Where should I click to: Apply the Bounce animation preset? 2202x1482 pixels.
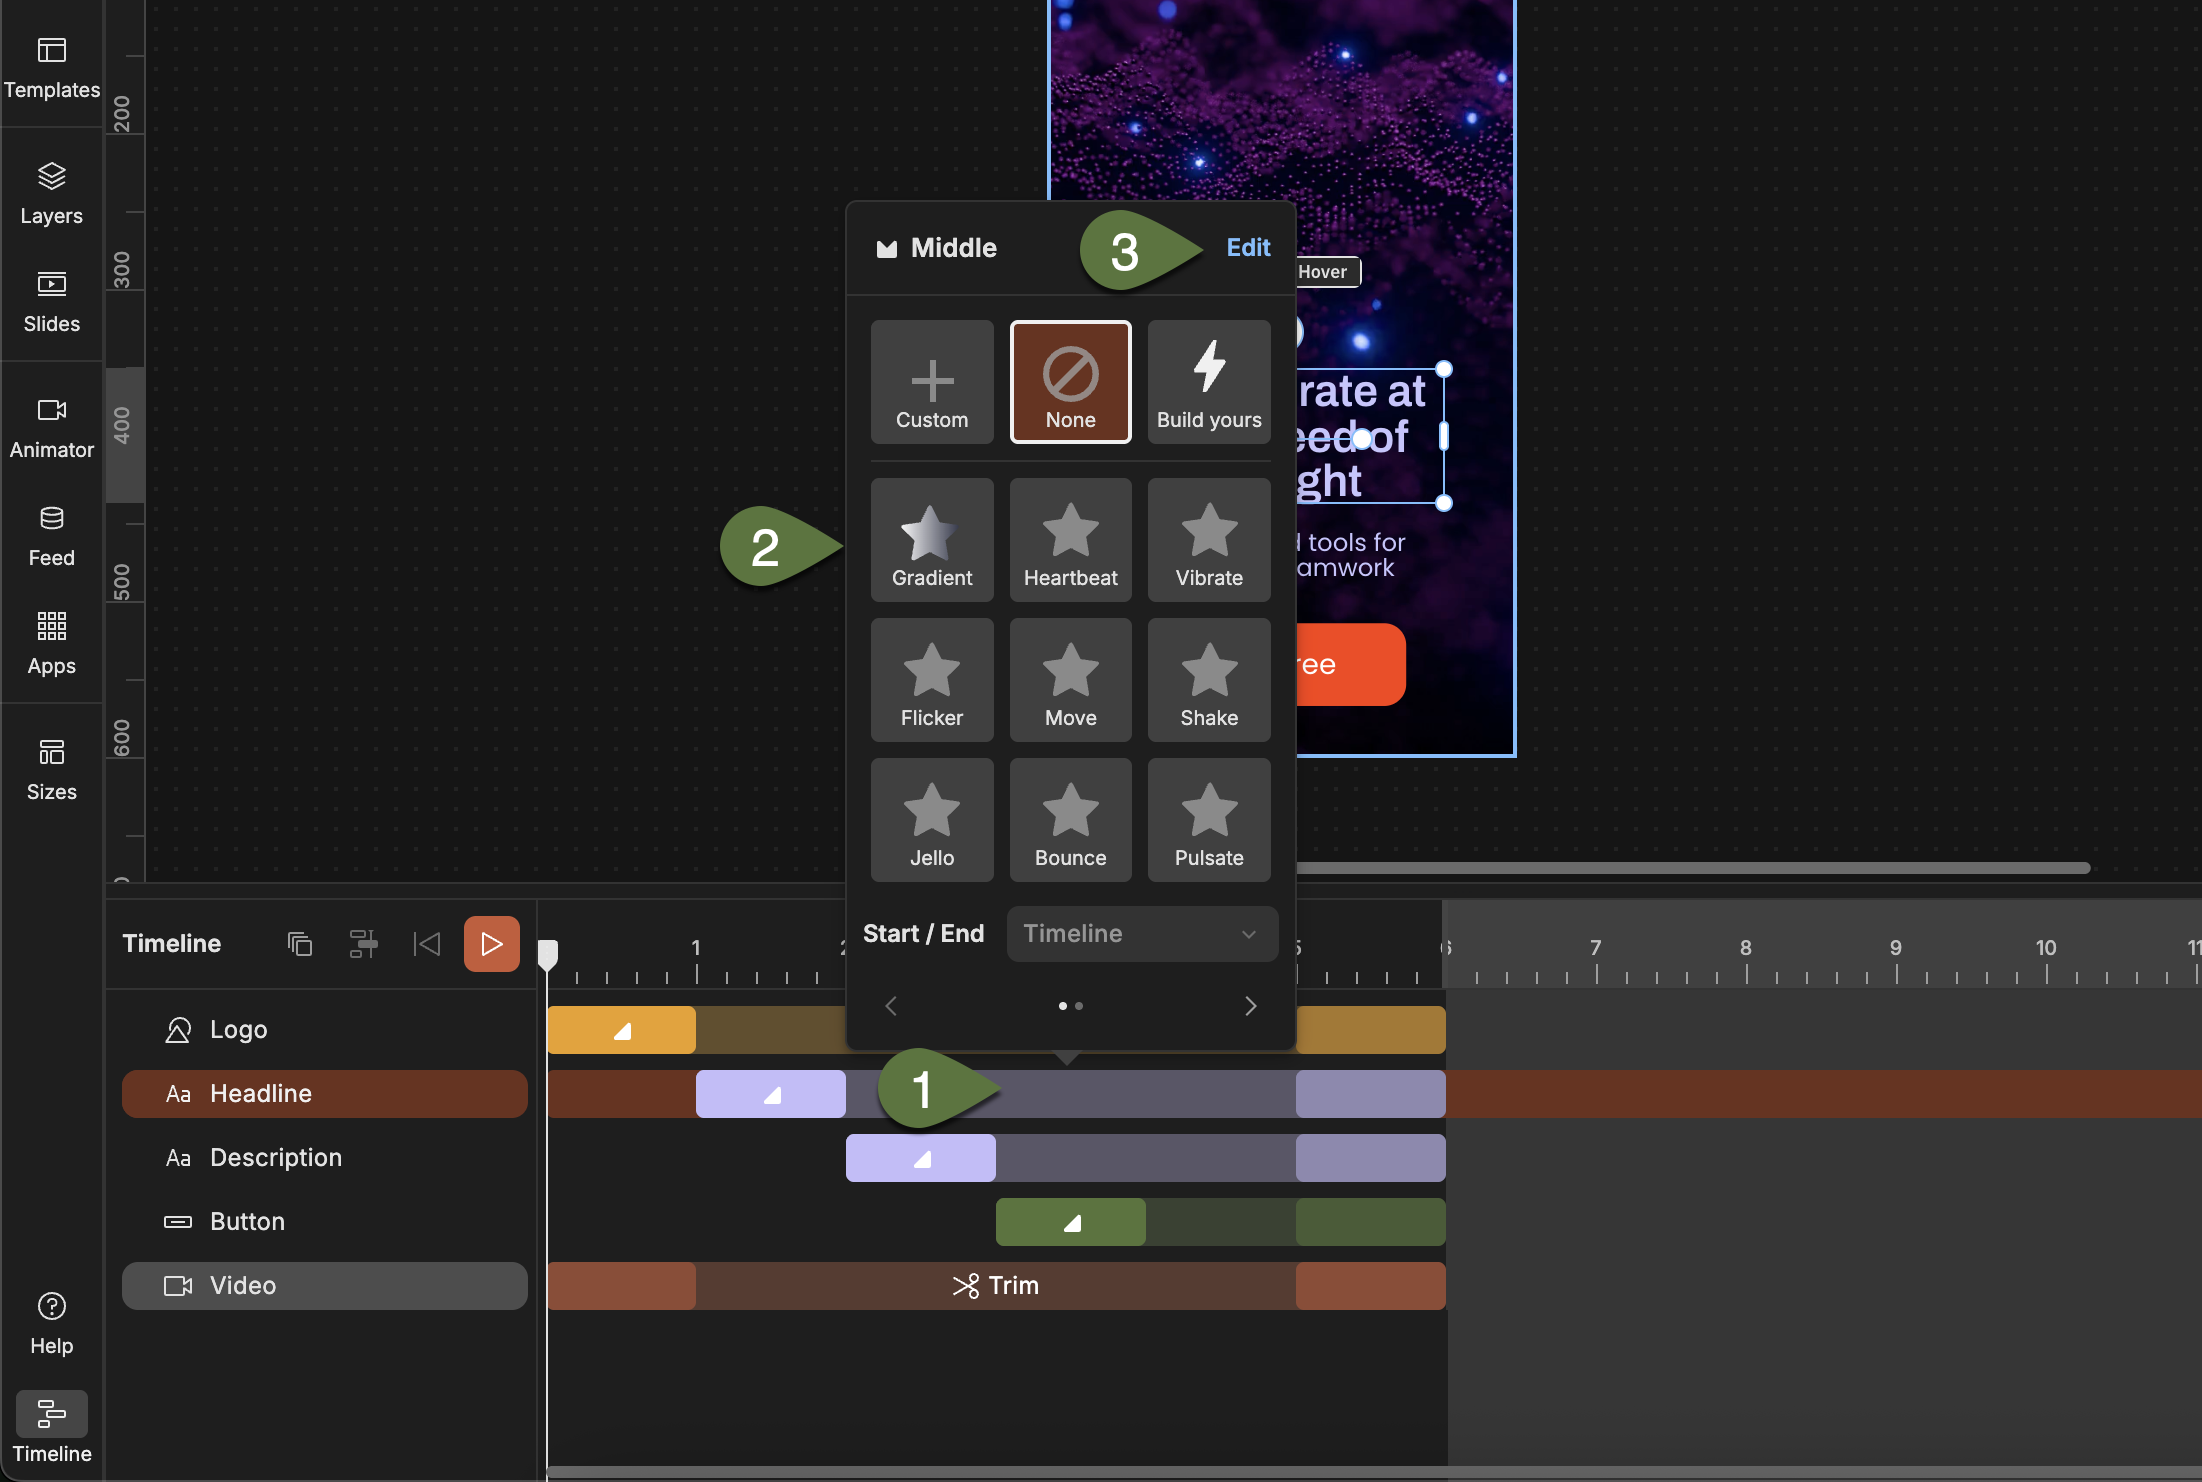[x=1071, y=820]
